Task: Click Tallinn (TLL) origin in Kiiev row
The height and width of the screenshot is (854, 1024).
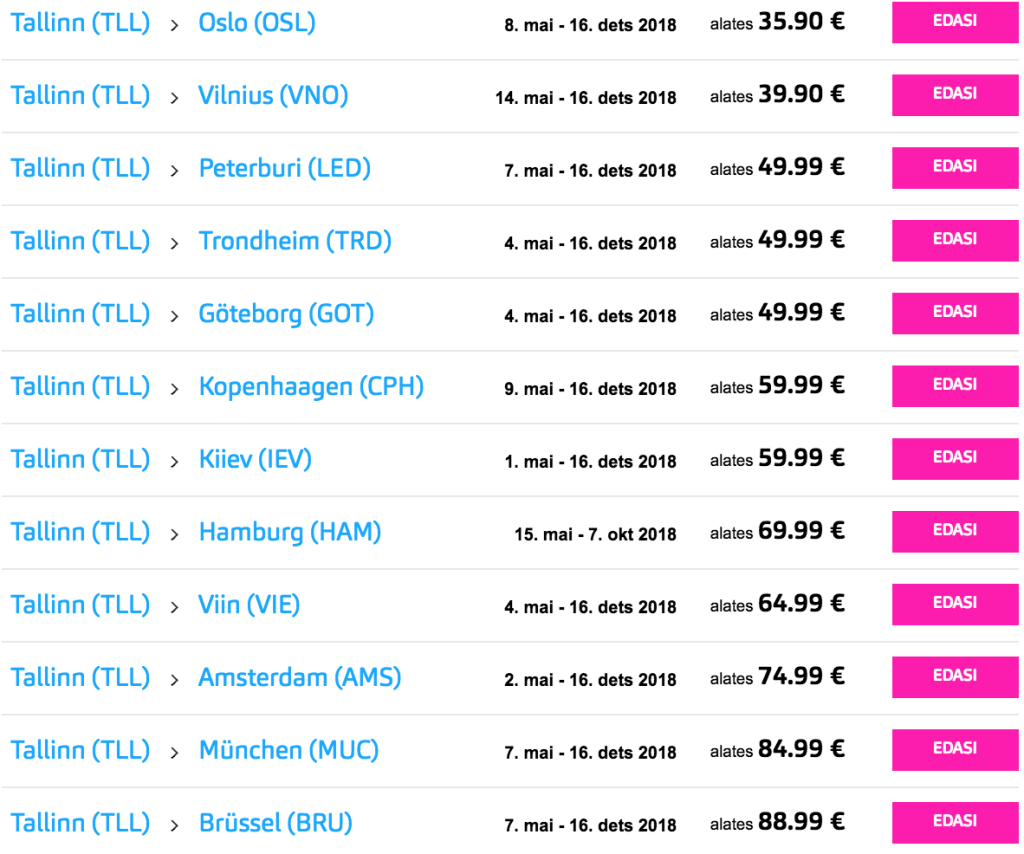Action: (80, 459)
